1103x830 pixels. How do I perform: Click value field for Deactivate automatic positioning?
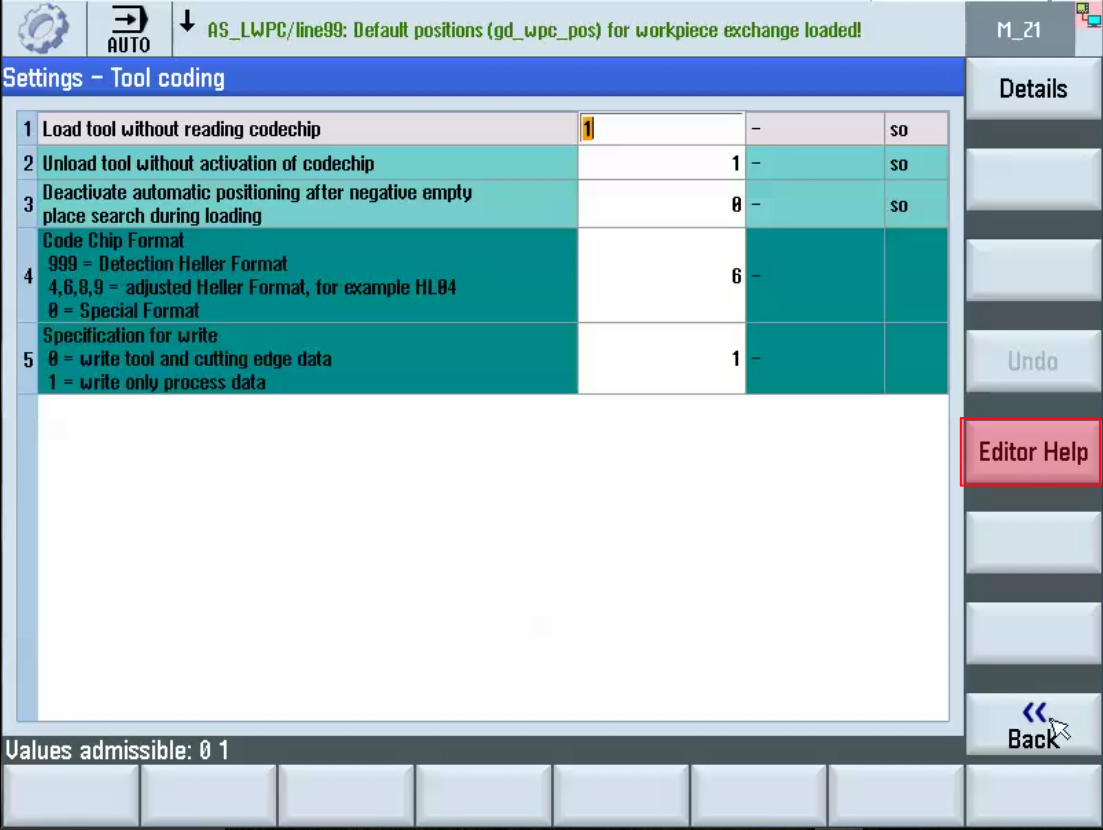(x=661, y=204)
